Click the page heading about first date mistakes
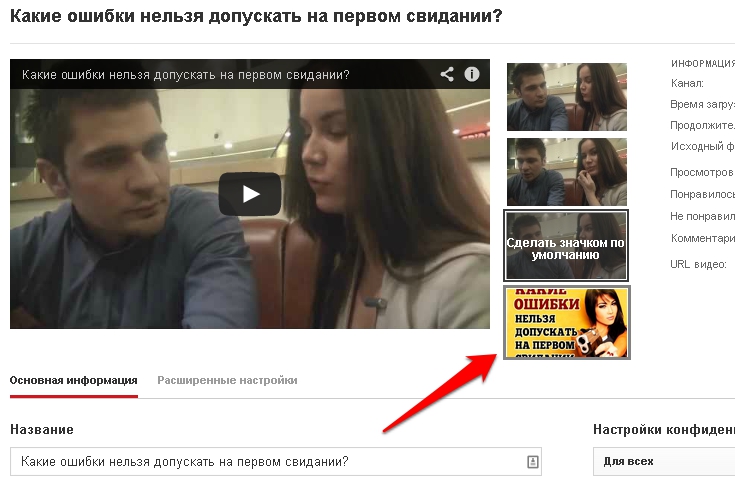The width and height of the screenshot is (735, 477). 256,16
